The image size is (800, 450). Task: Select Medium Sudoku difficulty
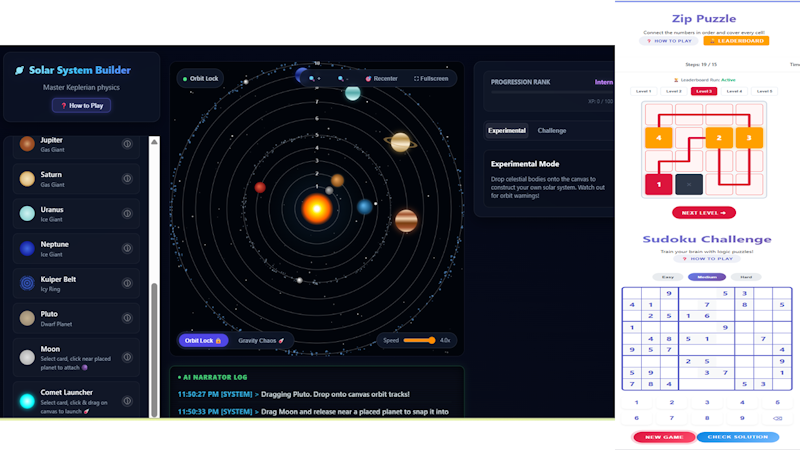pyautogui.click(x=707, y=277)
